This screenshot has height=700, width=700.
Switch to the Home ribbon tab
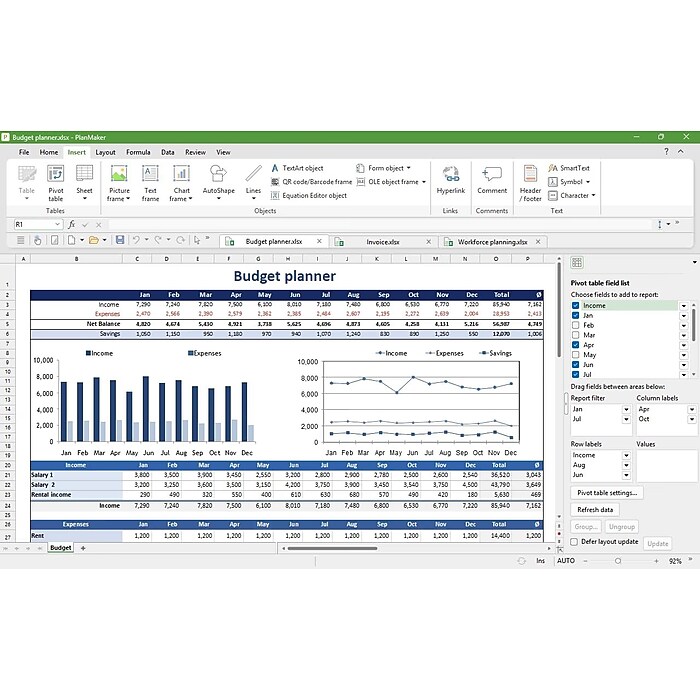click(49, 152)
